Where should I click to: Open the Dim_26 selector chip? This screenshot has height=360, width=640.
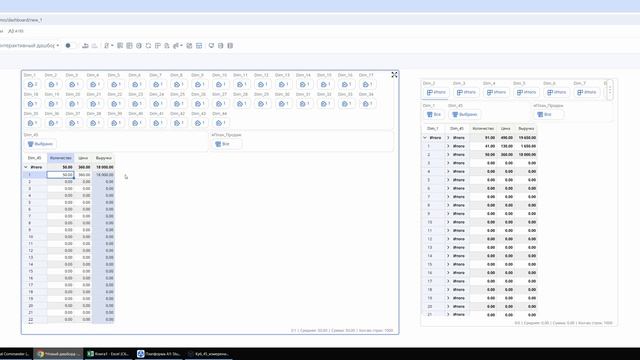(x=200, y=104)
